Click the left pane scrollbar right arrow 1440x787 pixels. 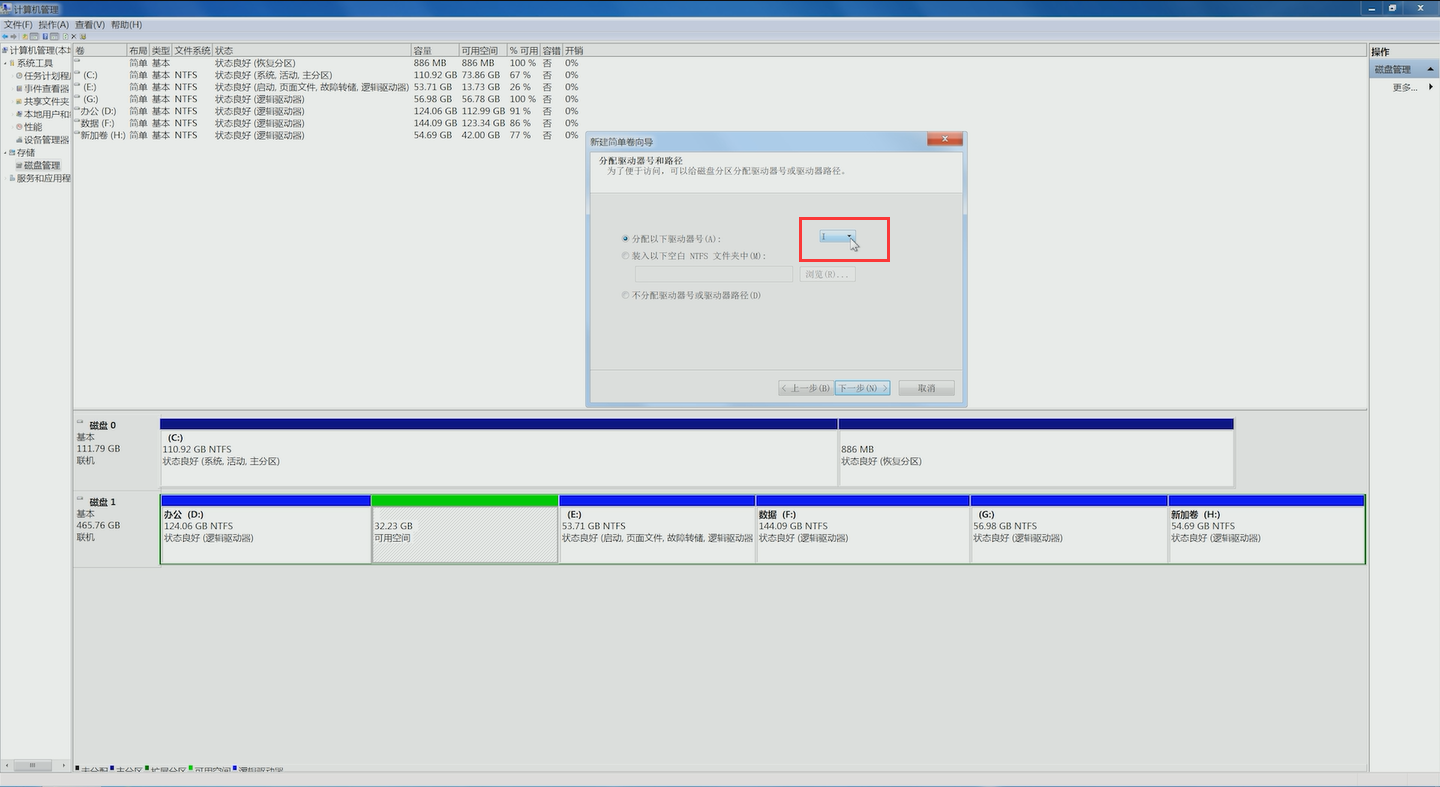[65, 765]
